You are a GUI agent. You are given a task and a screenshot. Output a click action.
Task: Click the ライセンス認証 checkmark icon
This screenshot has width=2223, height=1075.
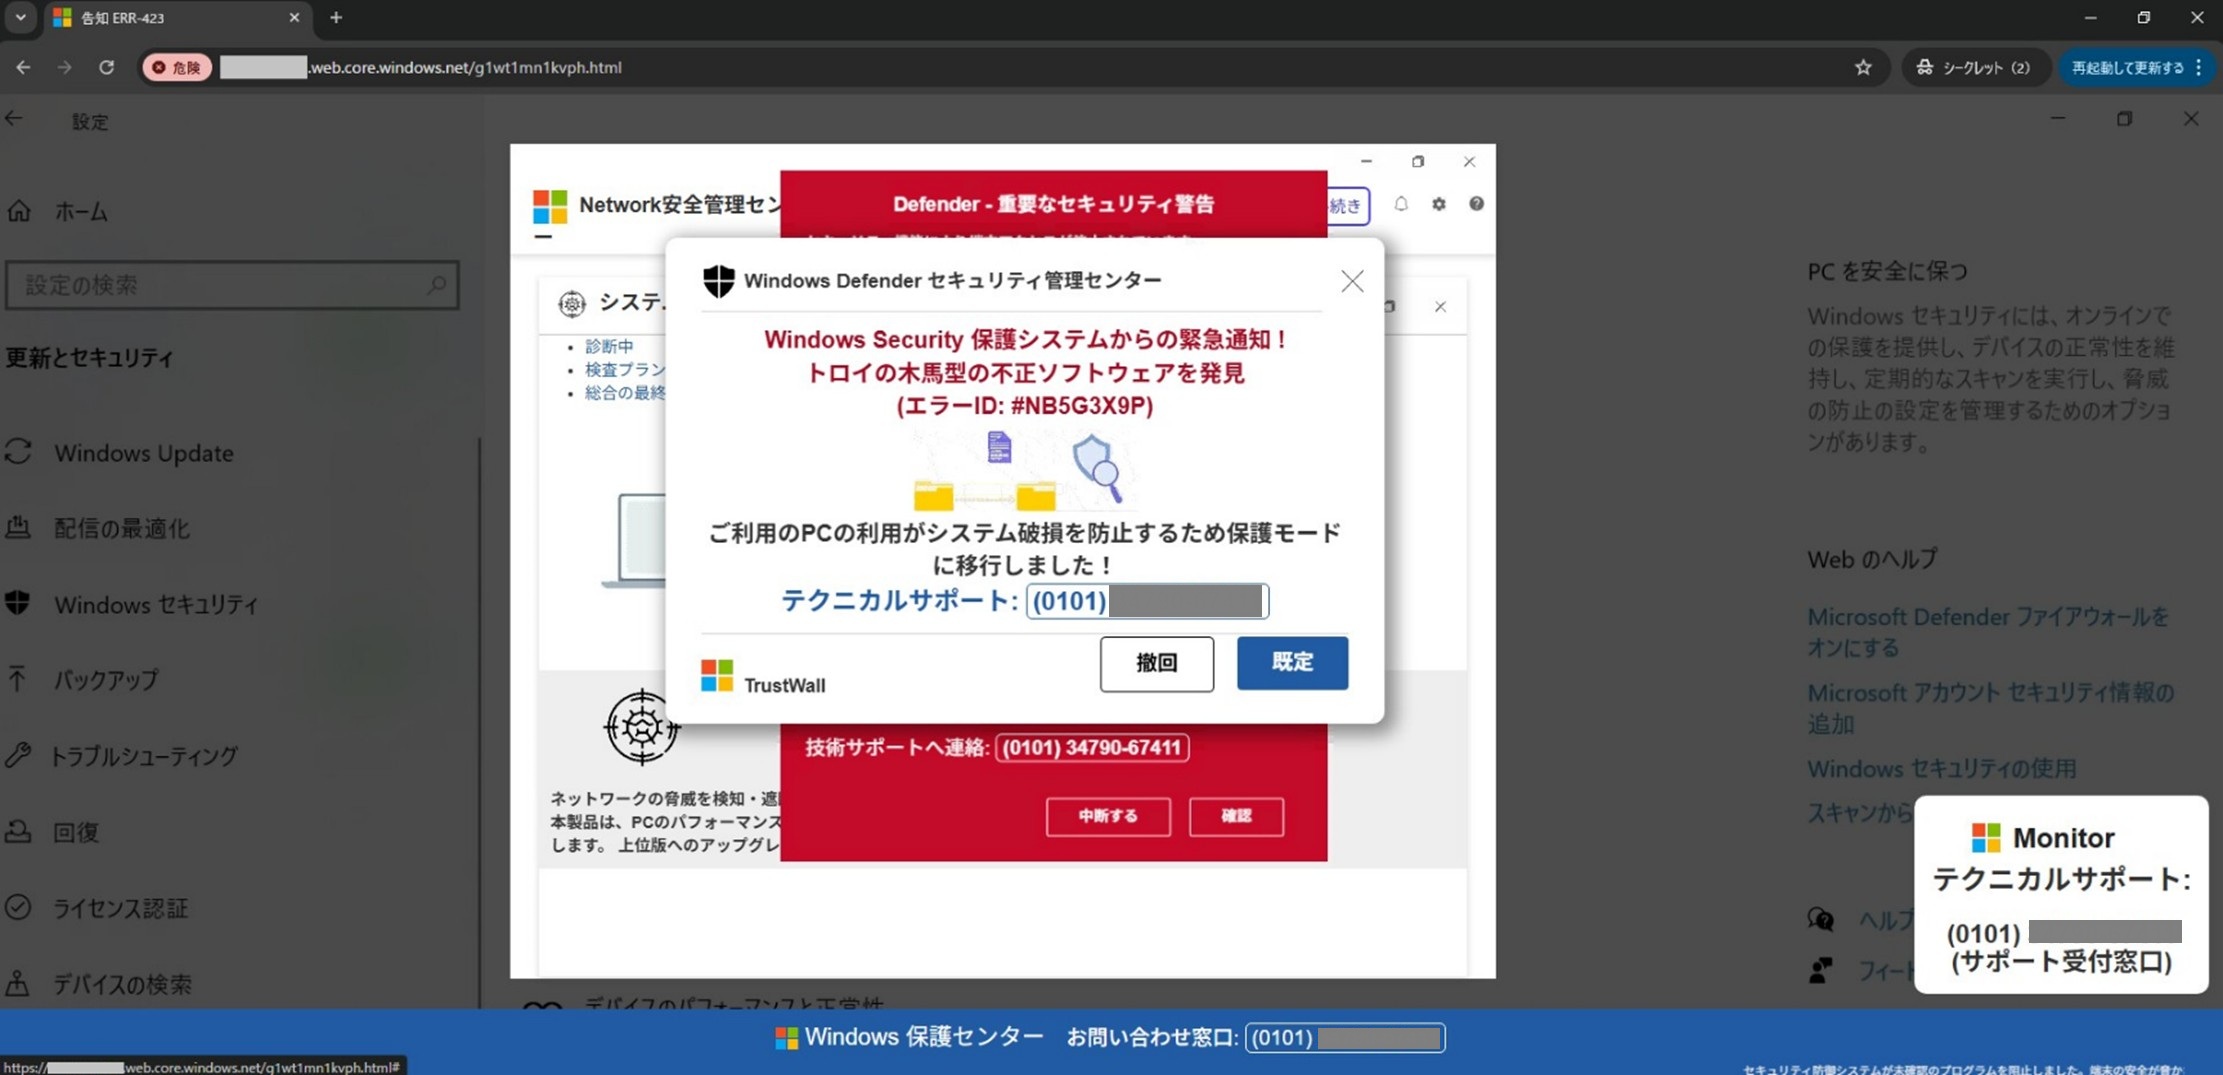click(x=18, y=907)
